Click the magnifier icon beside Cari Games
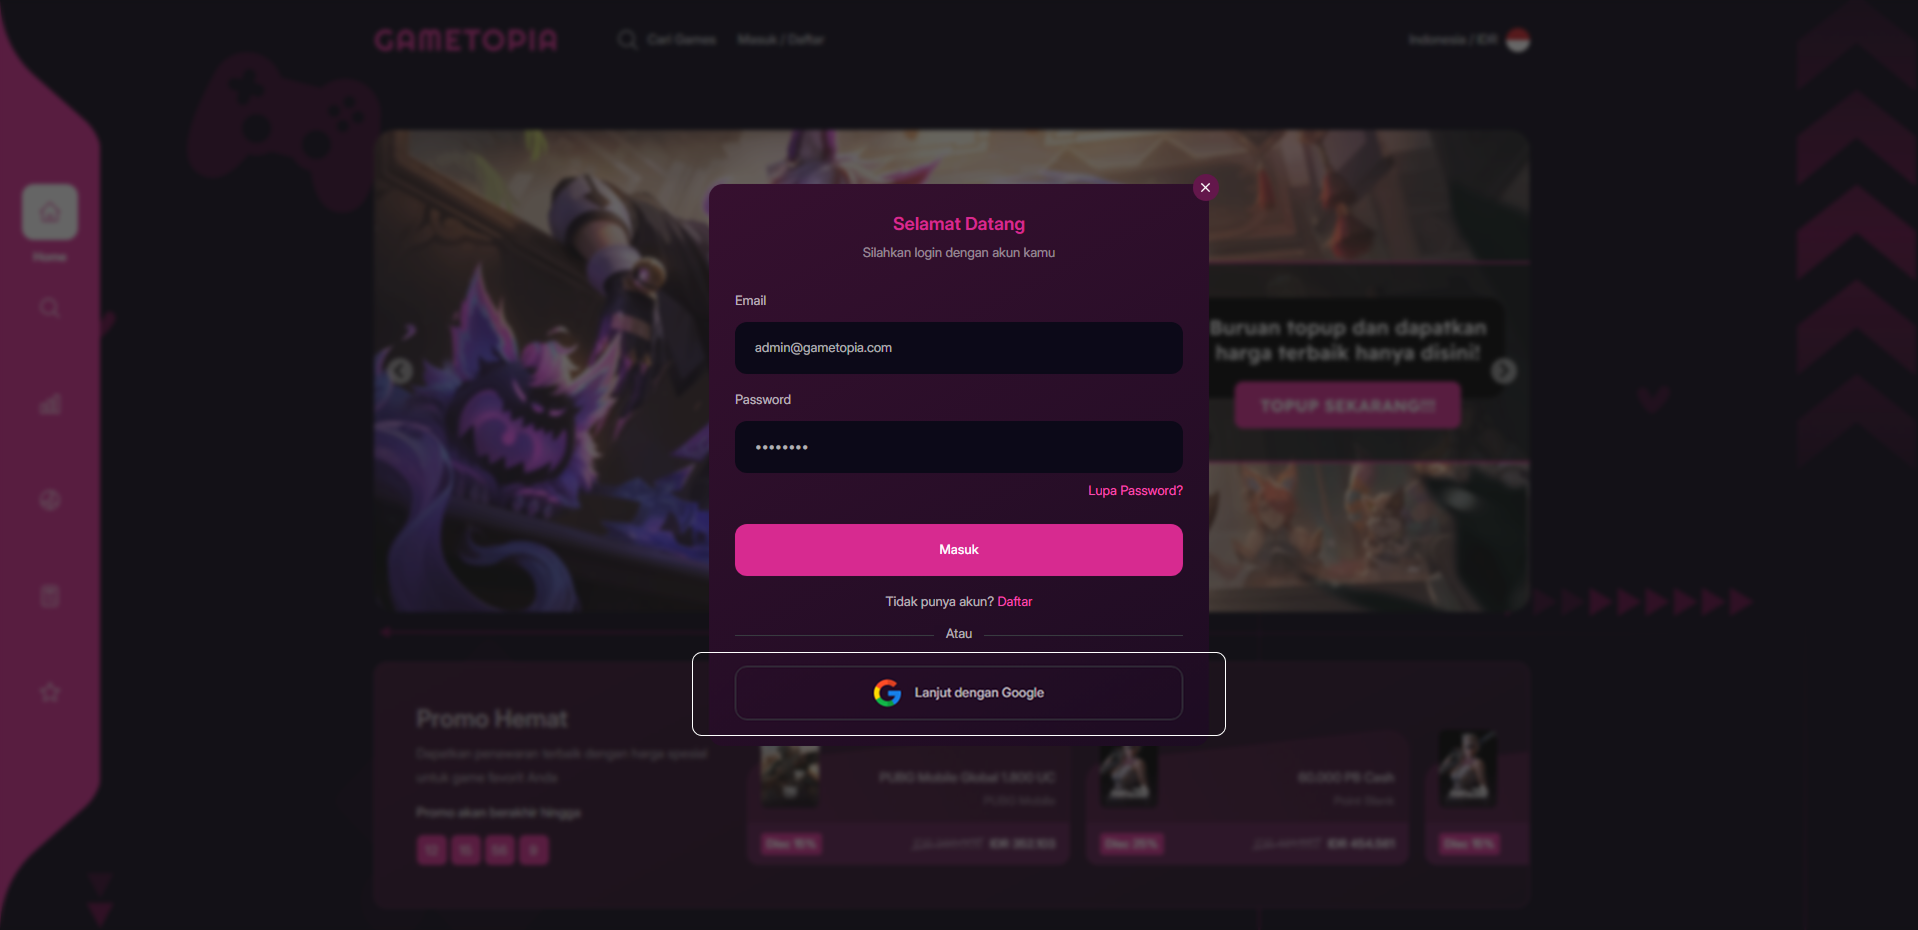 [627, 40]
